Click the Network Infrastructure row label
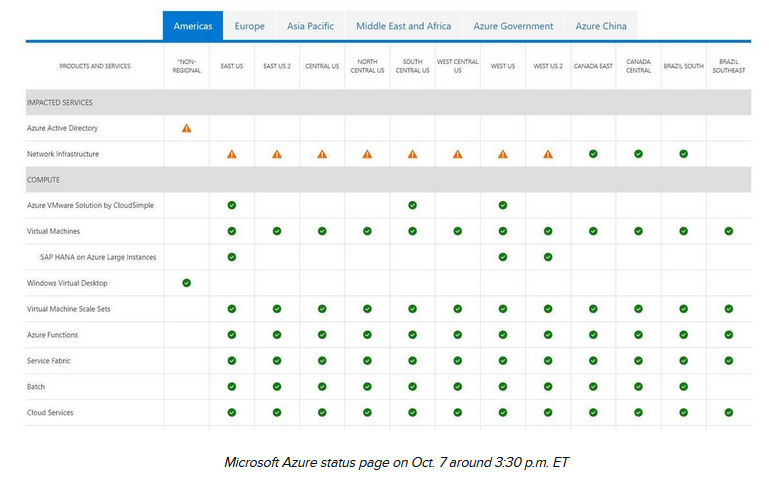Screen dimensions: 769x486 pyautogui.click(x=63, y=154)
